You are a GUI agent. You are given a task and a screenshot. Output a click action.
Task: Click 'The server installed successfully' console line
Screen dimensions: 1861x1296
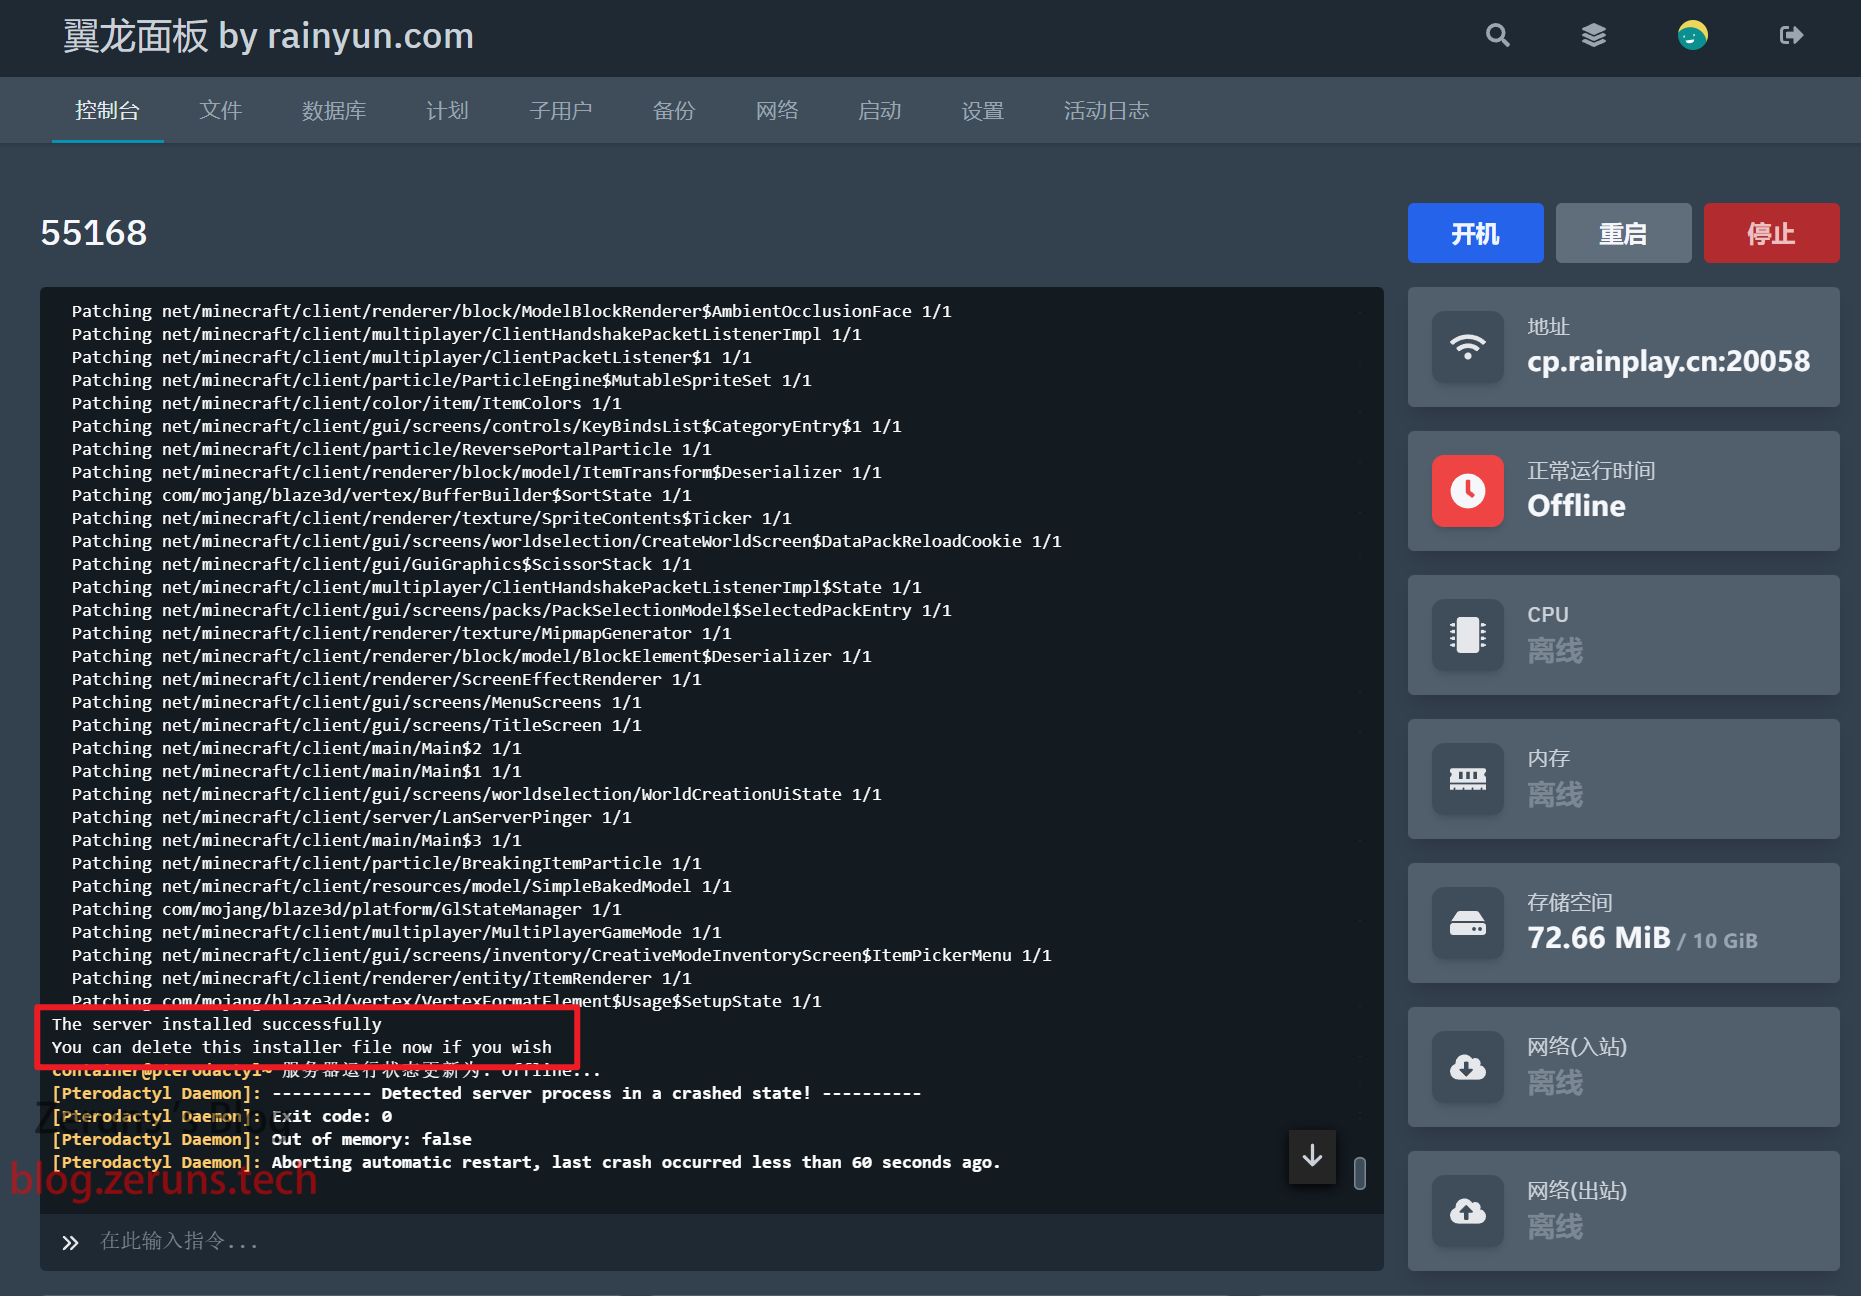coord(217,1024)
